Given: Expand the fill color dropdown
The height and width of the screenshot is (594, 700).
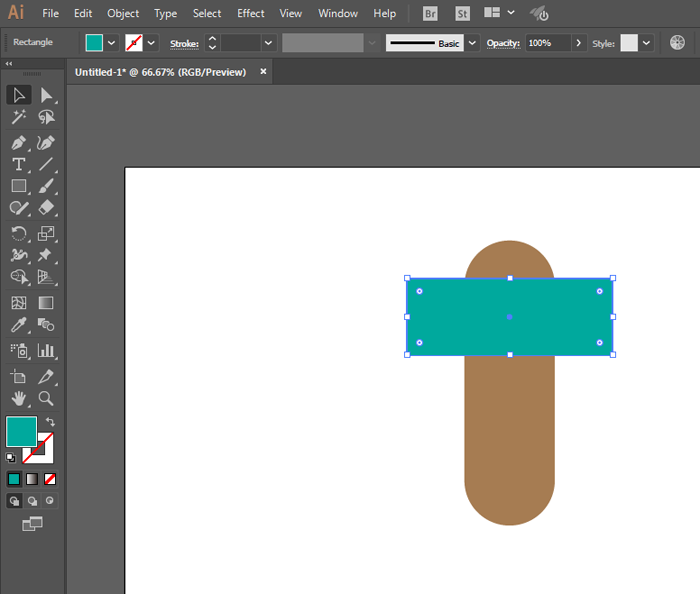Looking at the screenshot, I should click(x=111, y=43).
